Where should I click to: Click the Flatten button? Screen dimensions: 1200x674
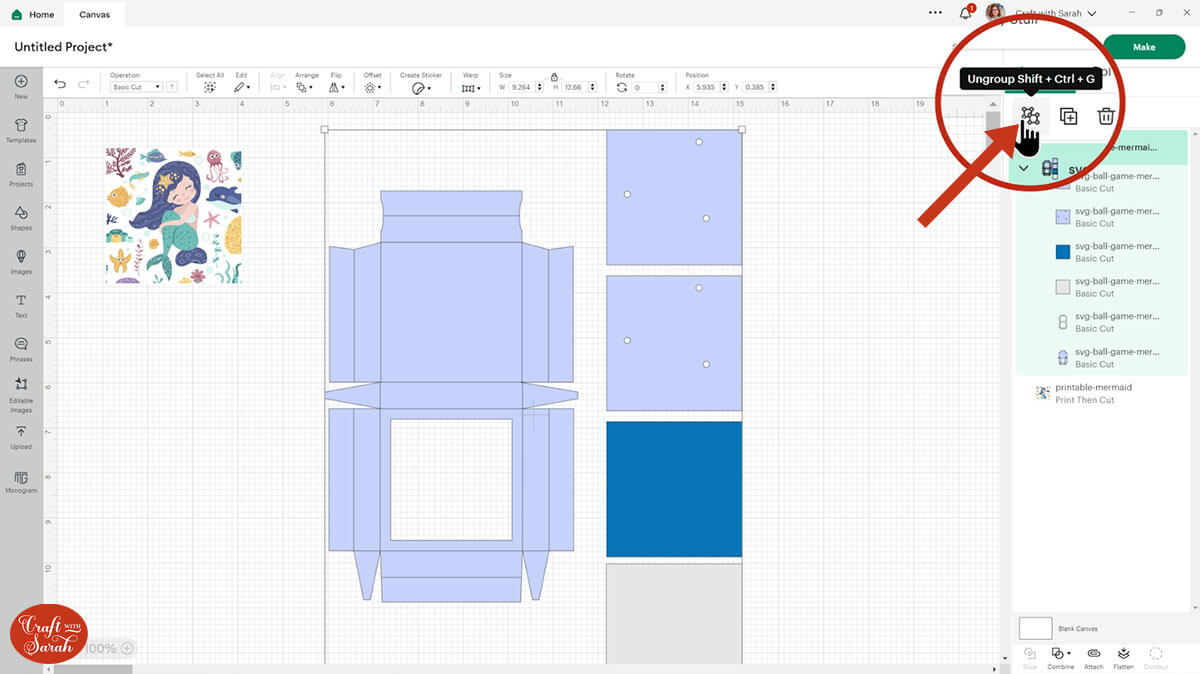(1124, 658)
